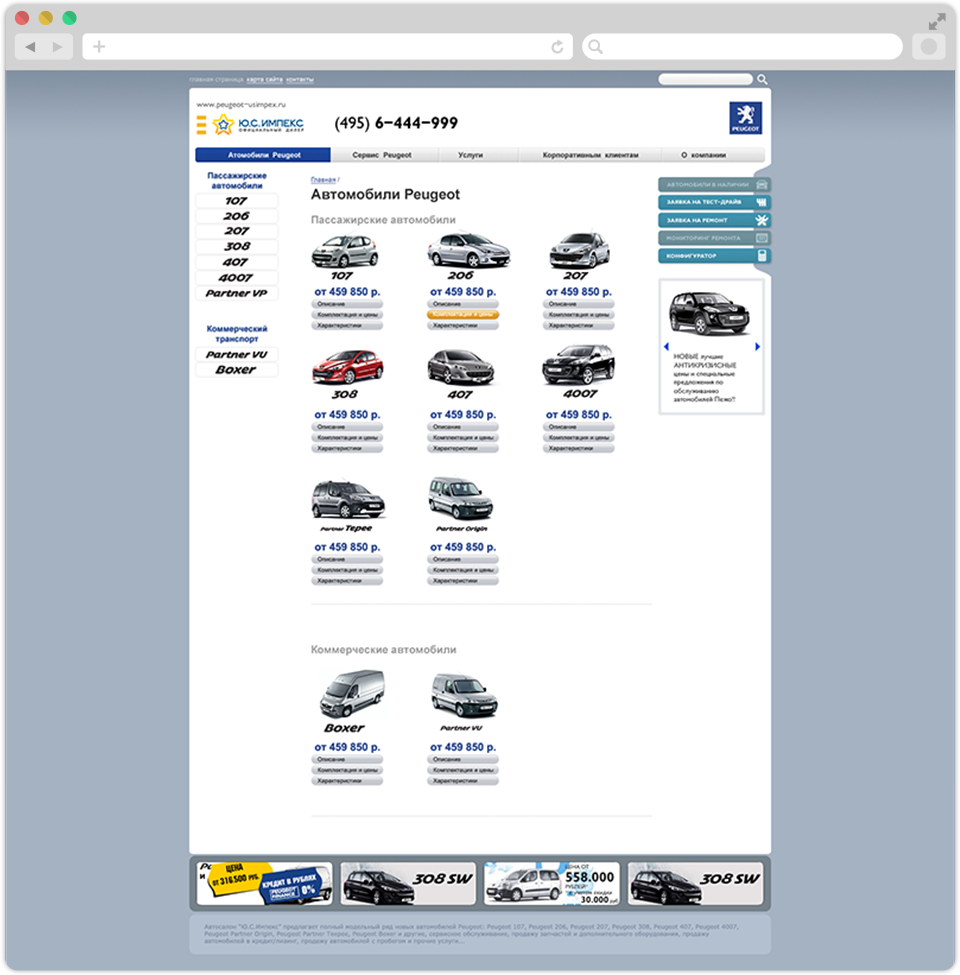Click the Заявка на тест-драйв button
The height and width of the screenshot is (975, 960).
pyautogui.click(x=714, y=202)
